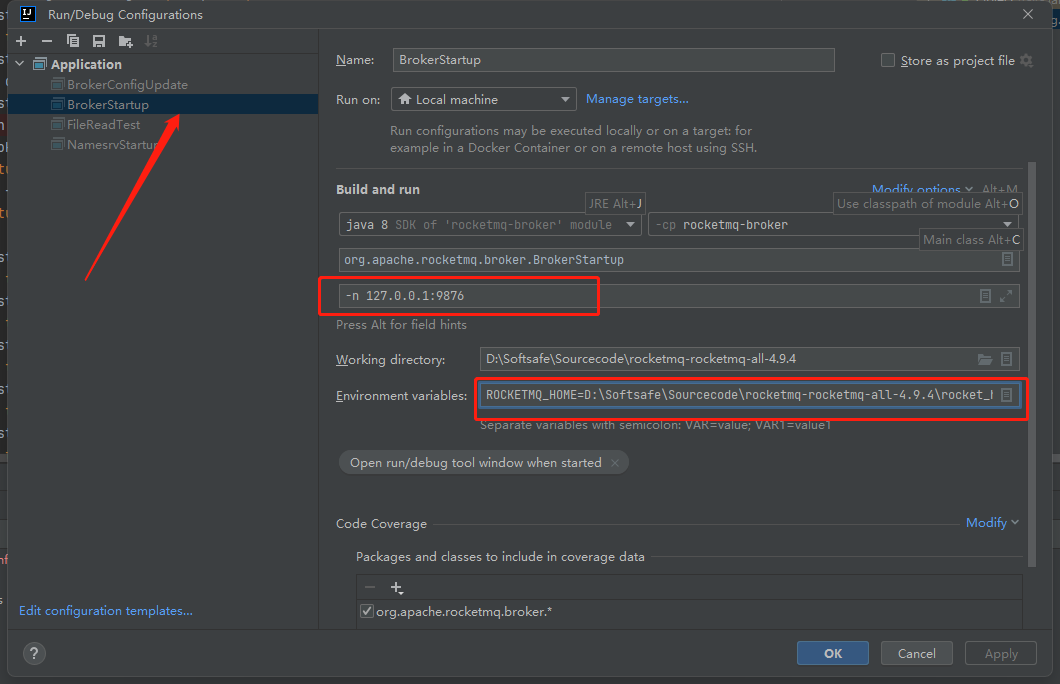The width and height of the screenshot is (1060, 684).
Task: Open the java 8 SDK dropdown
Action: tap(490, 224)
